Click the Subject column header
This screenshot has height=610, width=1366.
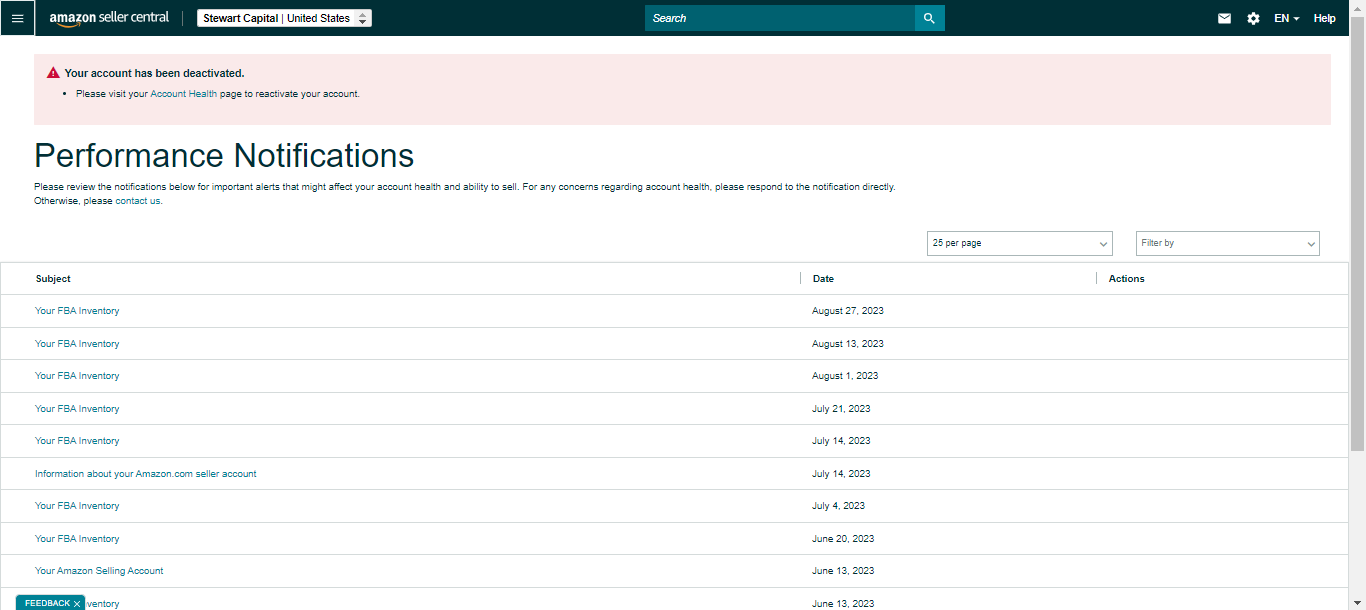coord(53,279)
